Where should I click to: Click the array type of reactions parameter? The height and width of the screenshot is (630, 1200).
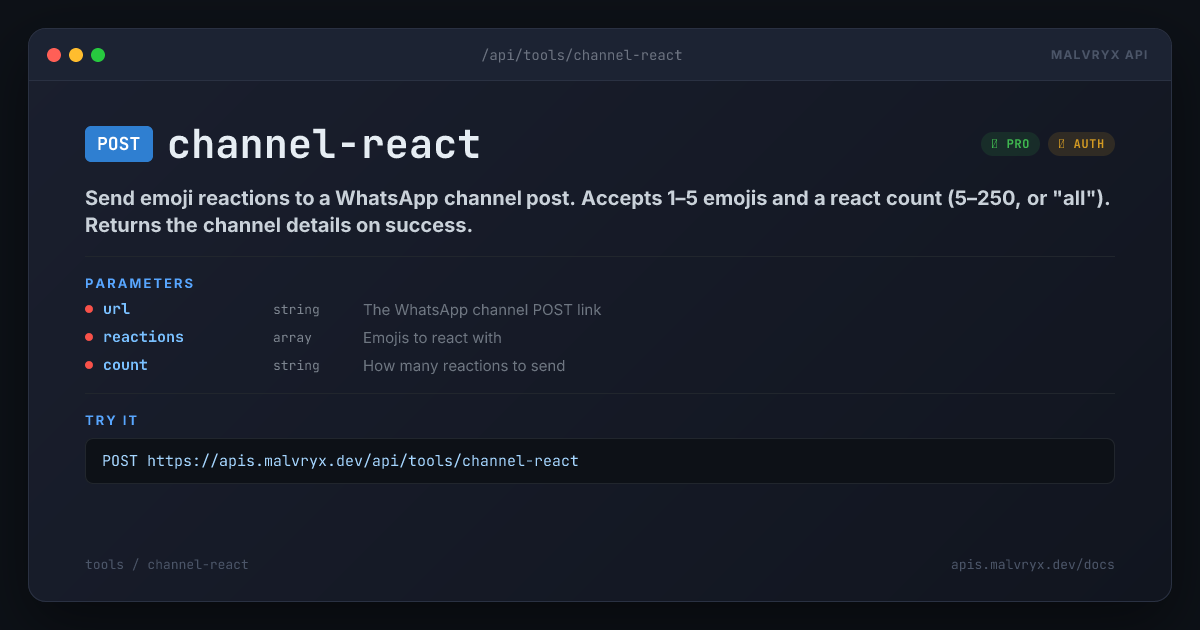point(292,338)
